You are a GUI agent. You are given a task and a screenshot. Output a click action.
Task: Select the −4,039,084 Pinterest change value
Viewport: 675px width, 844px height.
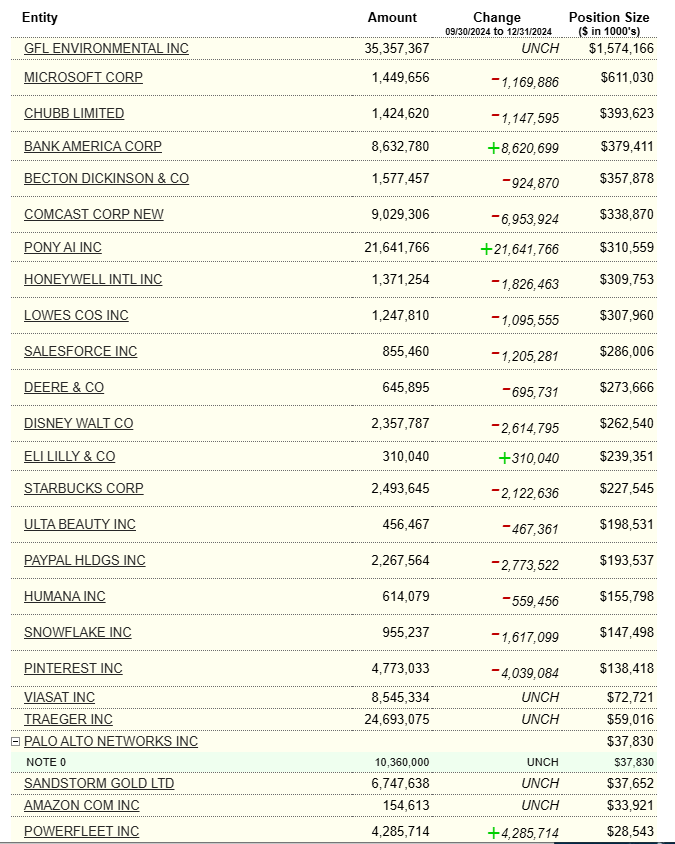coord(525,673)
